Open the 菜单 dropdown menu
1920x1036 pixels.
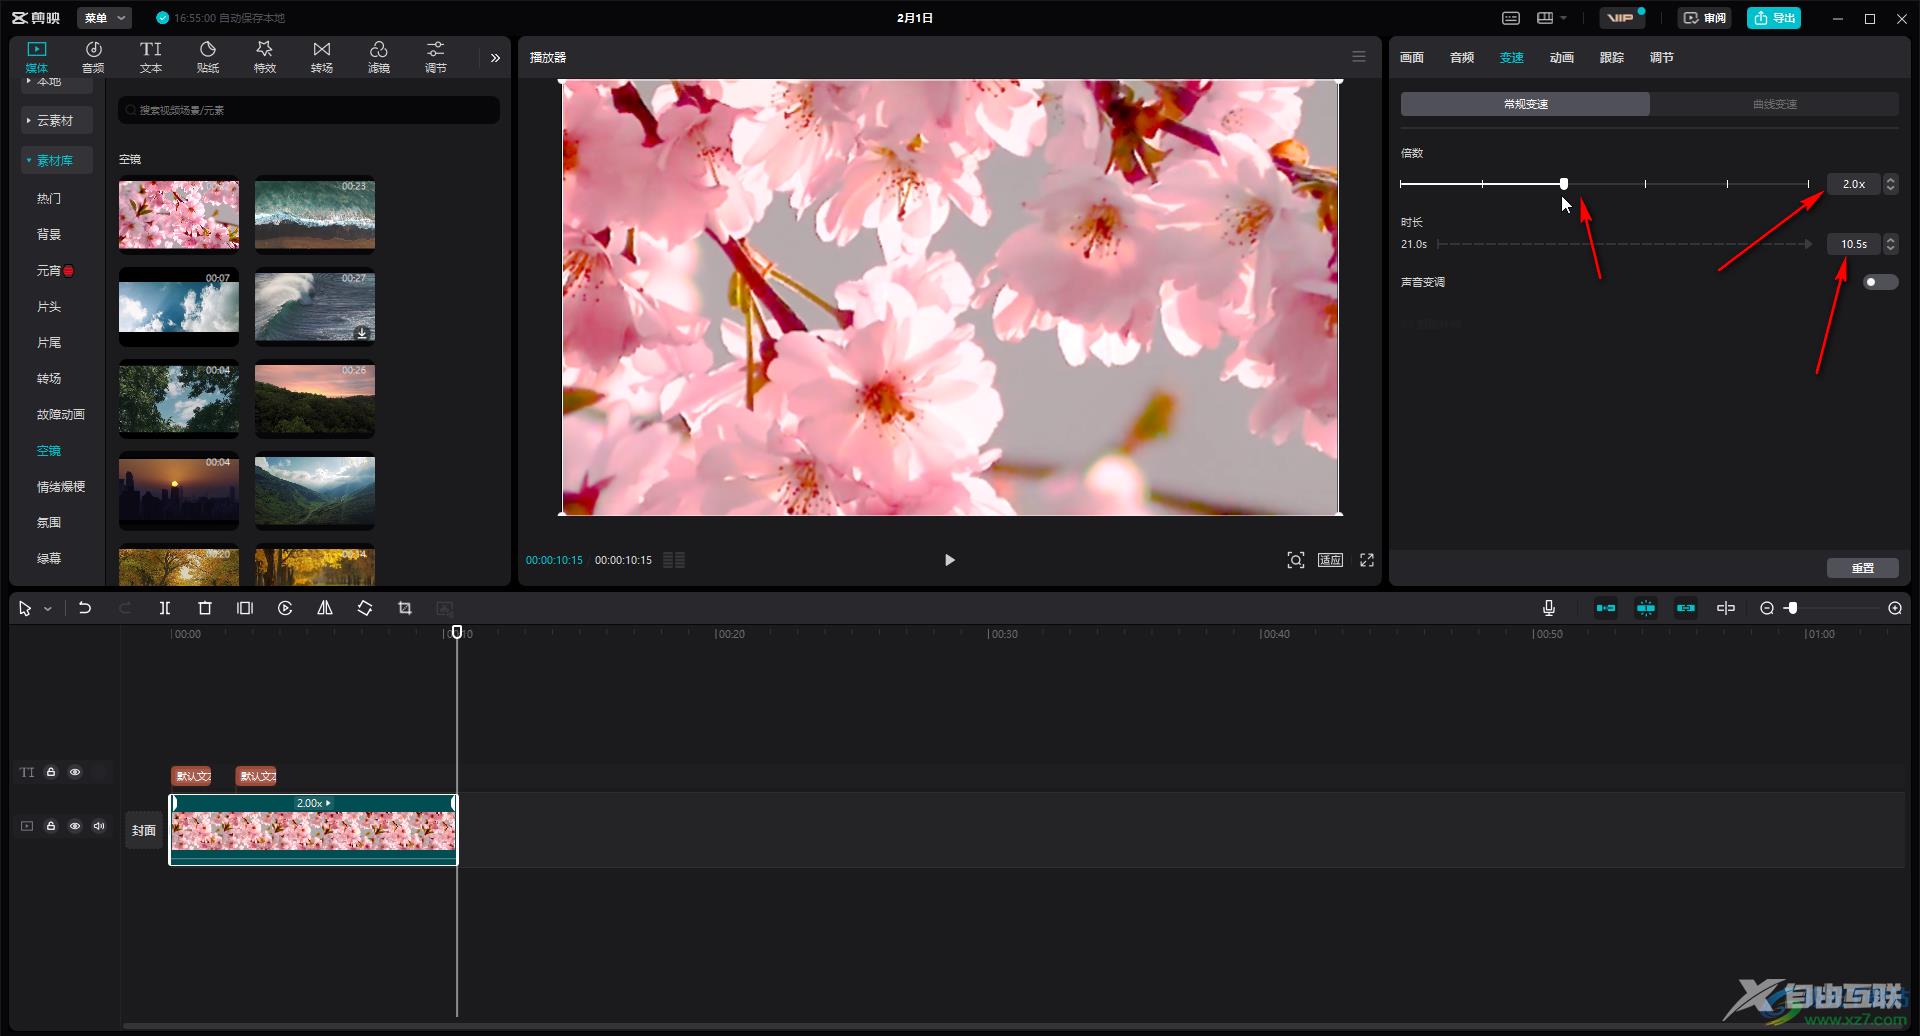105,18
